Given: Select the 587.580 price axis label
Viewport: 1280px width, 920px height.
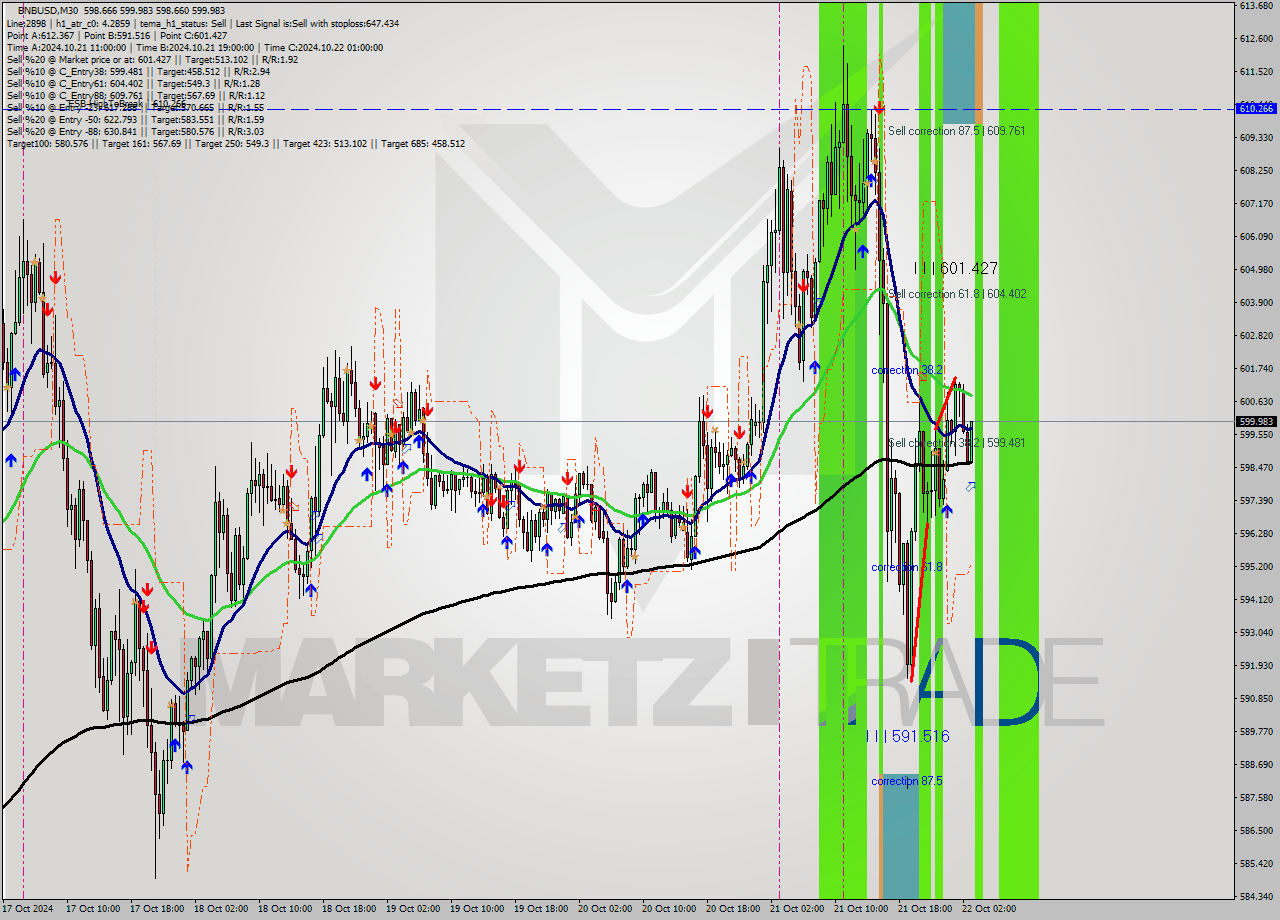Looking at the screenshot, I should click(1256, 798).
